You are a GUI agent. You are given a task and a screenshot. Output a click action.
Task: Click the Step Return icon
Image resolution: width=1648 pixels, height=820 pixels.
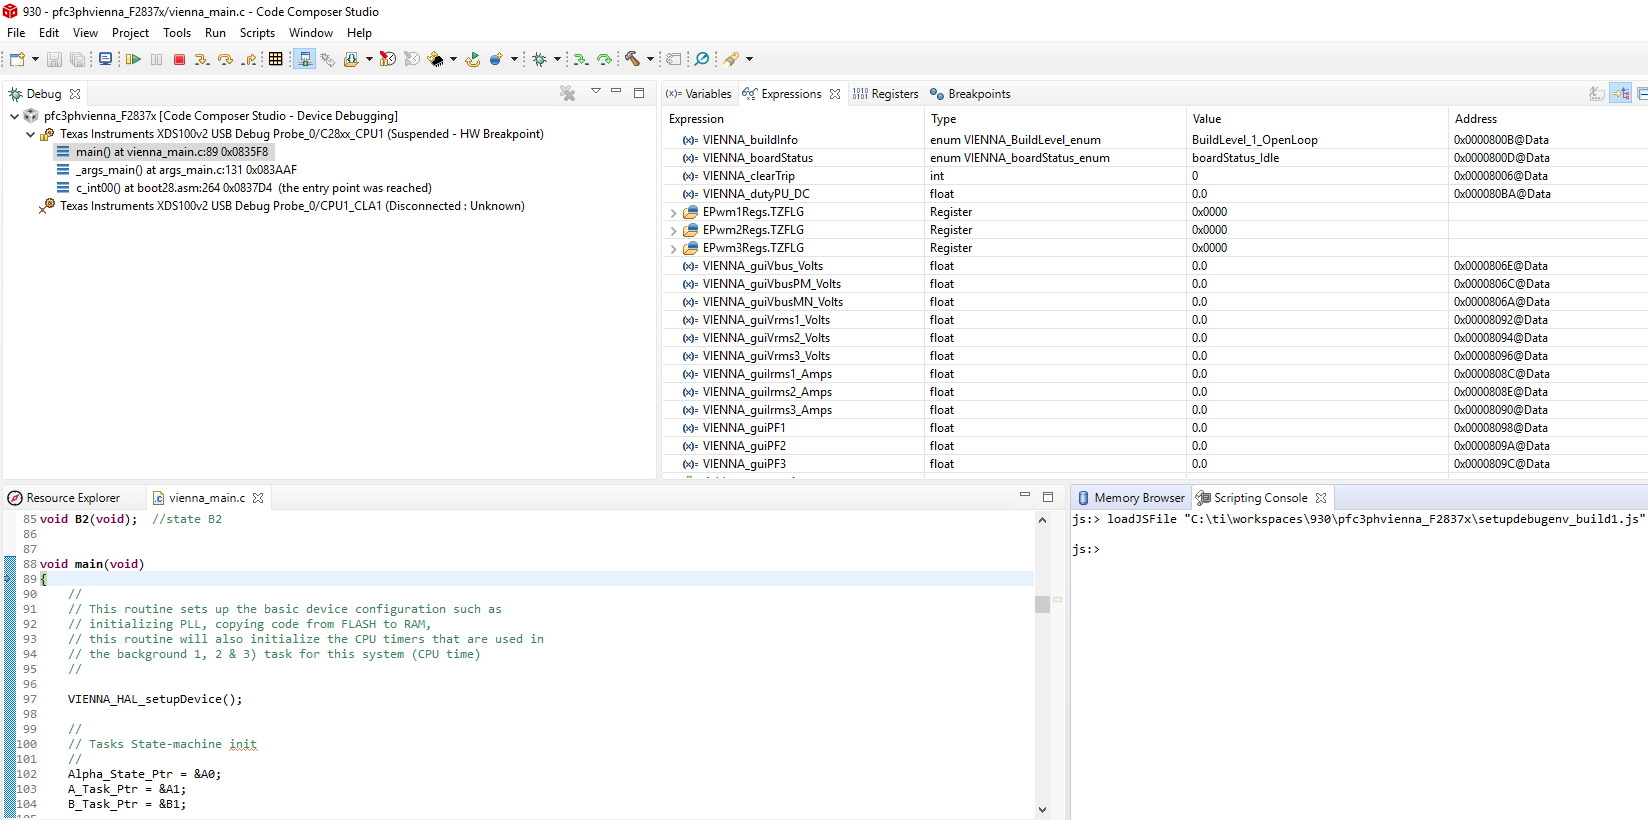pyautogui.click(x=249, y=60)
